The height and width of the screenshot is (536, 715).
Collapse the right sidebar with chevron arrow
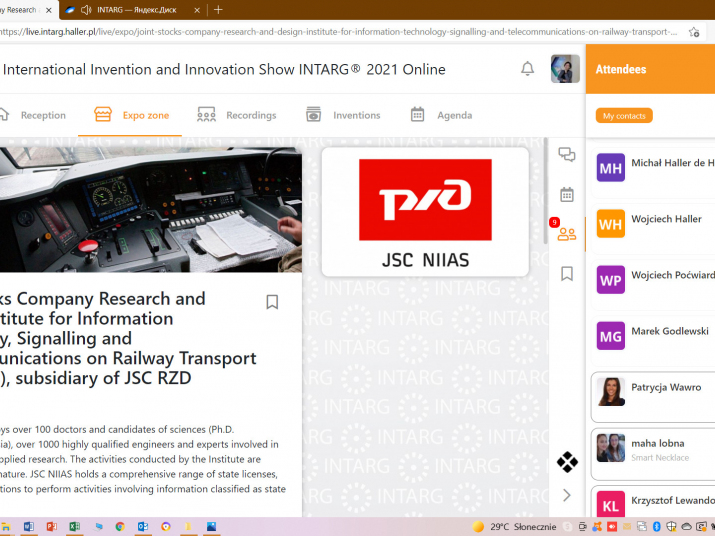567,495
